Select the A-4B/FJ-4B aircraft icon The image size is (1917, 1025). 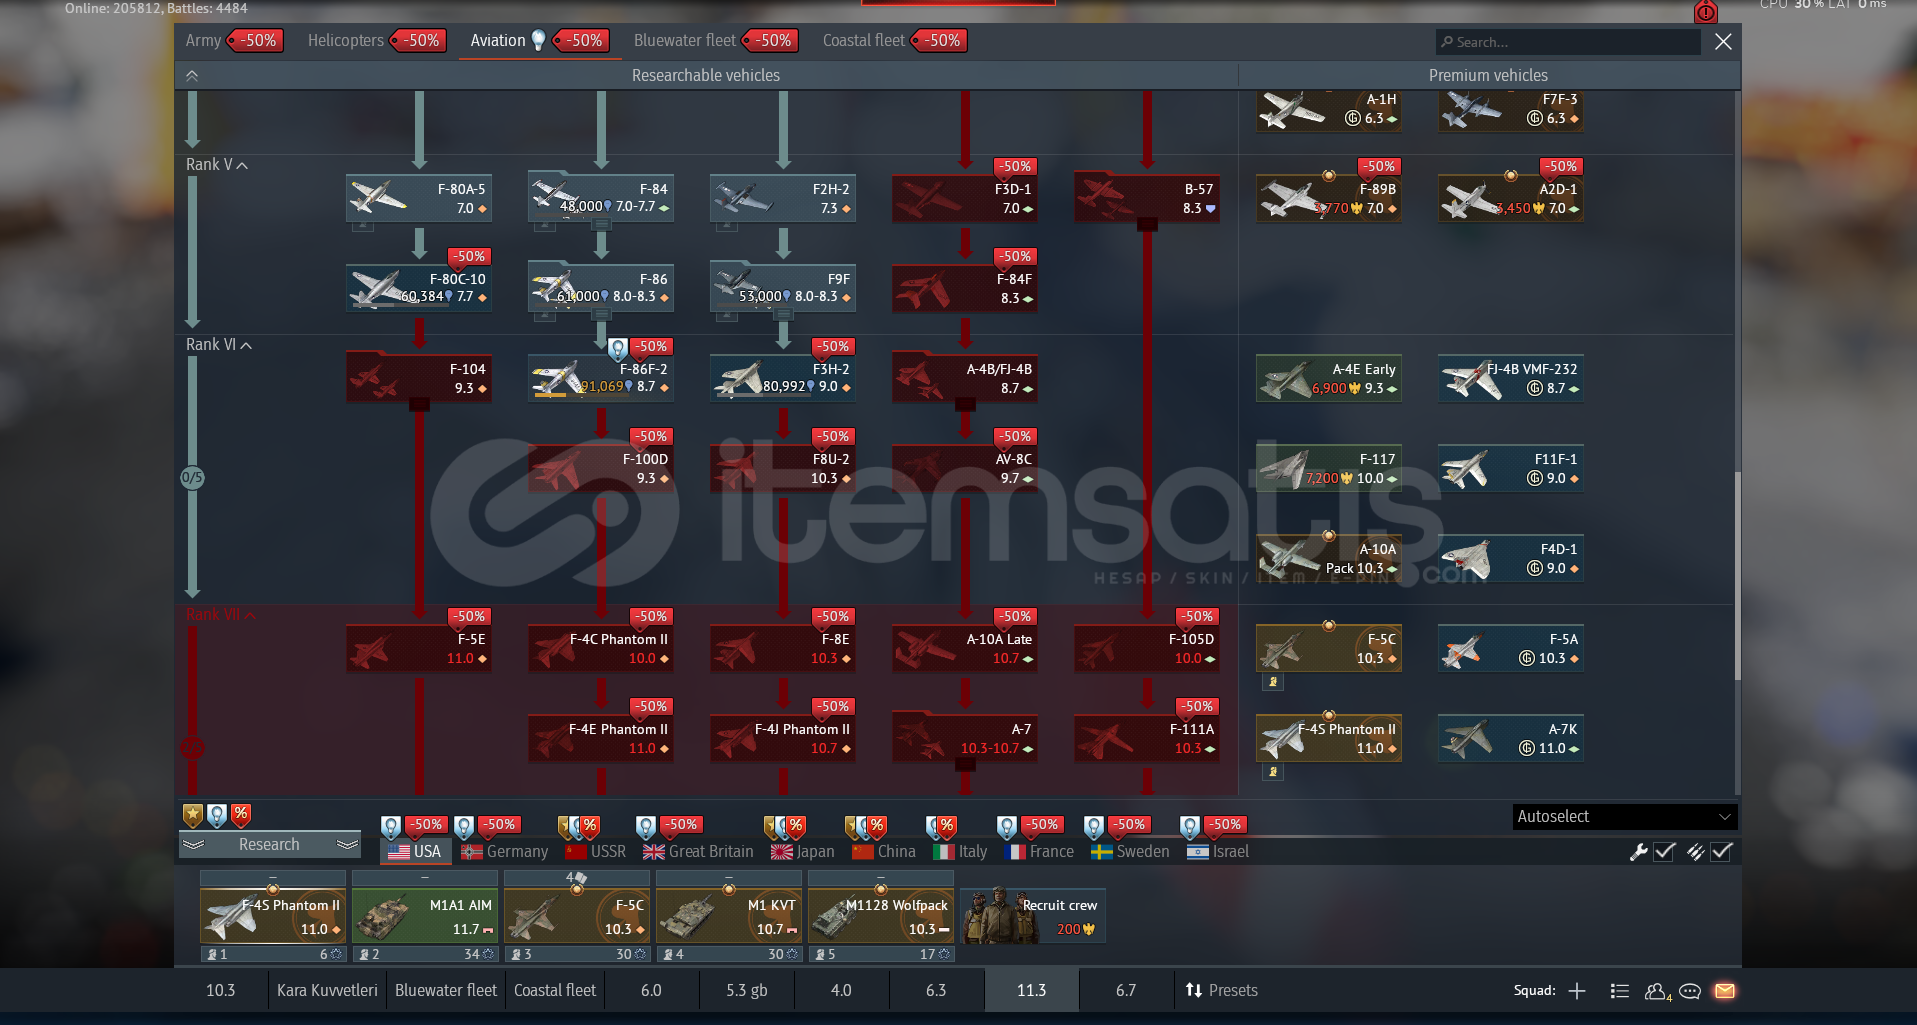pos(964,378)
